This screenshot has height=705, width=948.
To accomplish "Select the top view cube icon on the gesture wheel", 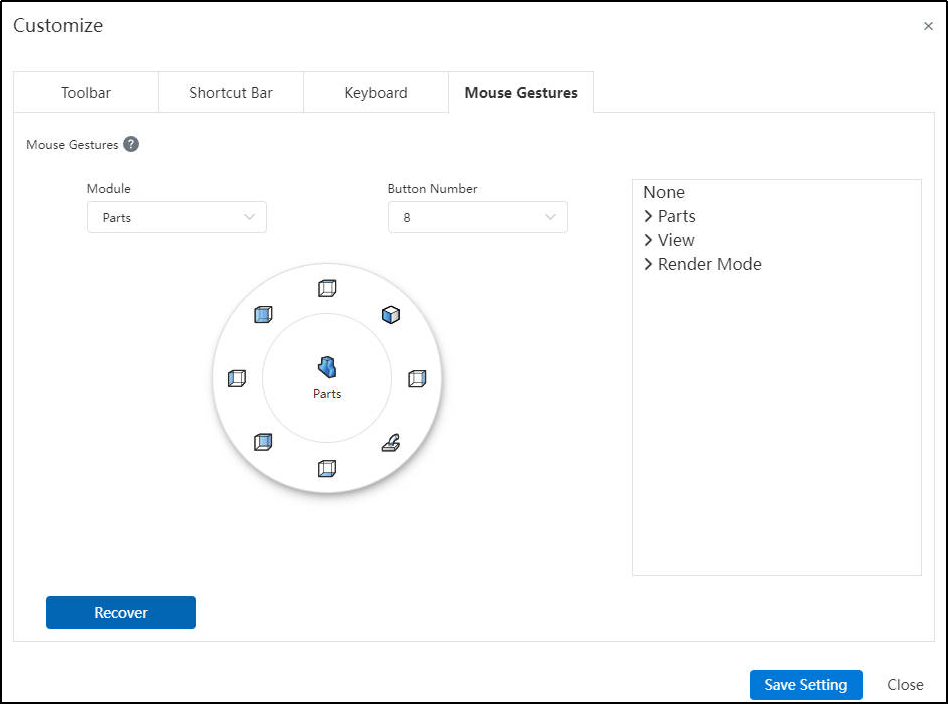I will 327,288.
